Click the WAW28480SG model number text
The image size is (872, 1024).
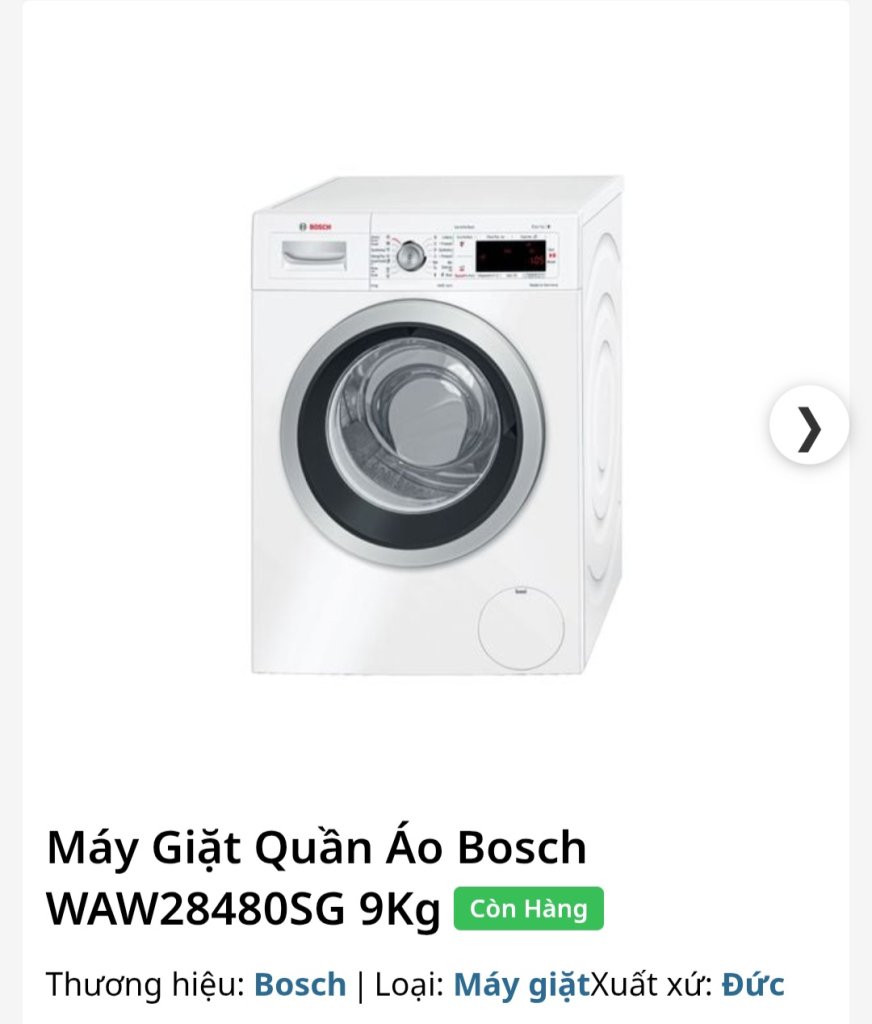coord(195,908)
